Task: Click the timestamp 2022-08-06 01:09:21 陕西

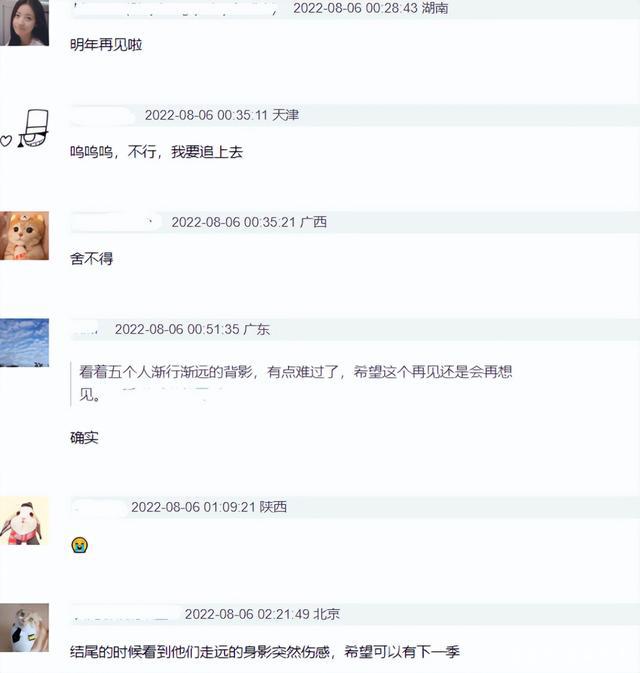Action: 209,507
